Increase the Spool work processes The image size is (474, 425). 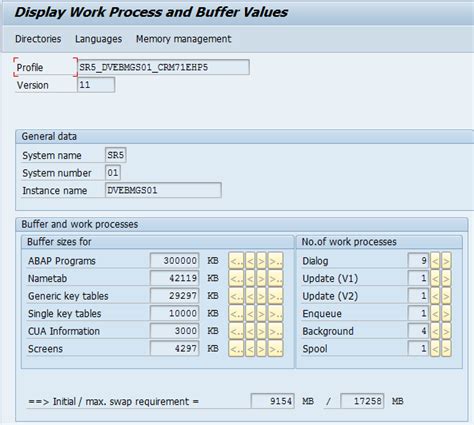tap(446, 349)
